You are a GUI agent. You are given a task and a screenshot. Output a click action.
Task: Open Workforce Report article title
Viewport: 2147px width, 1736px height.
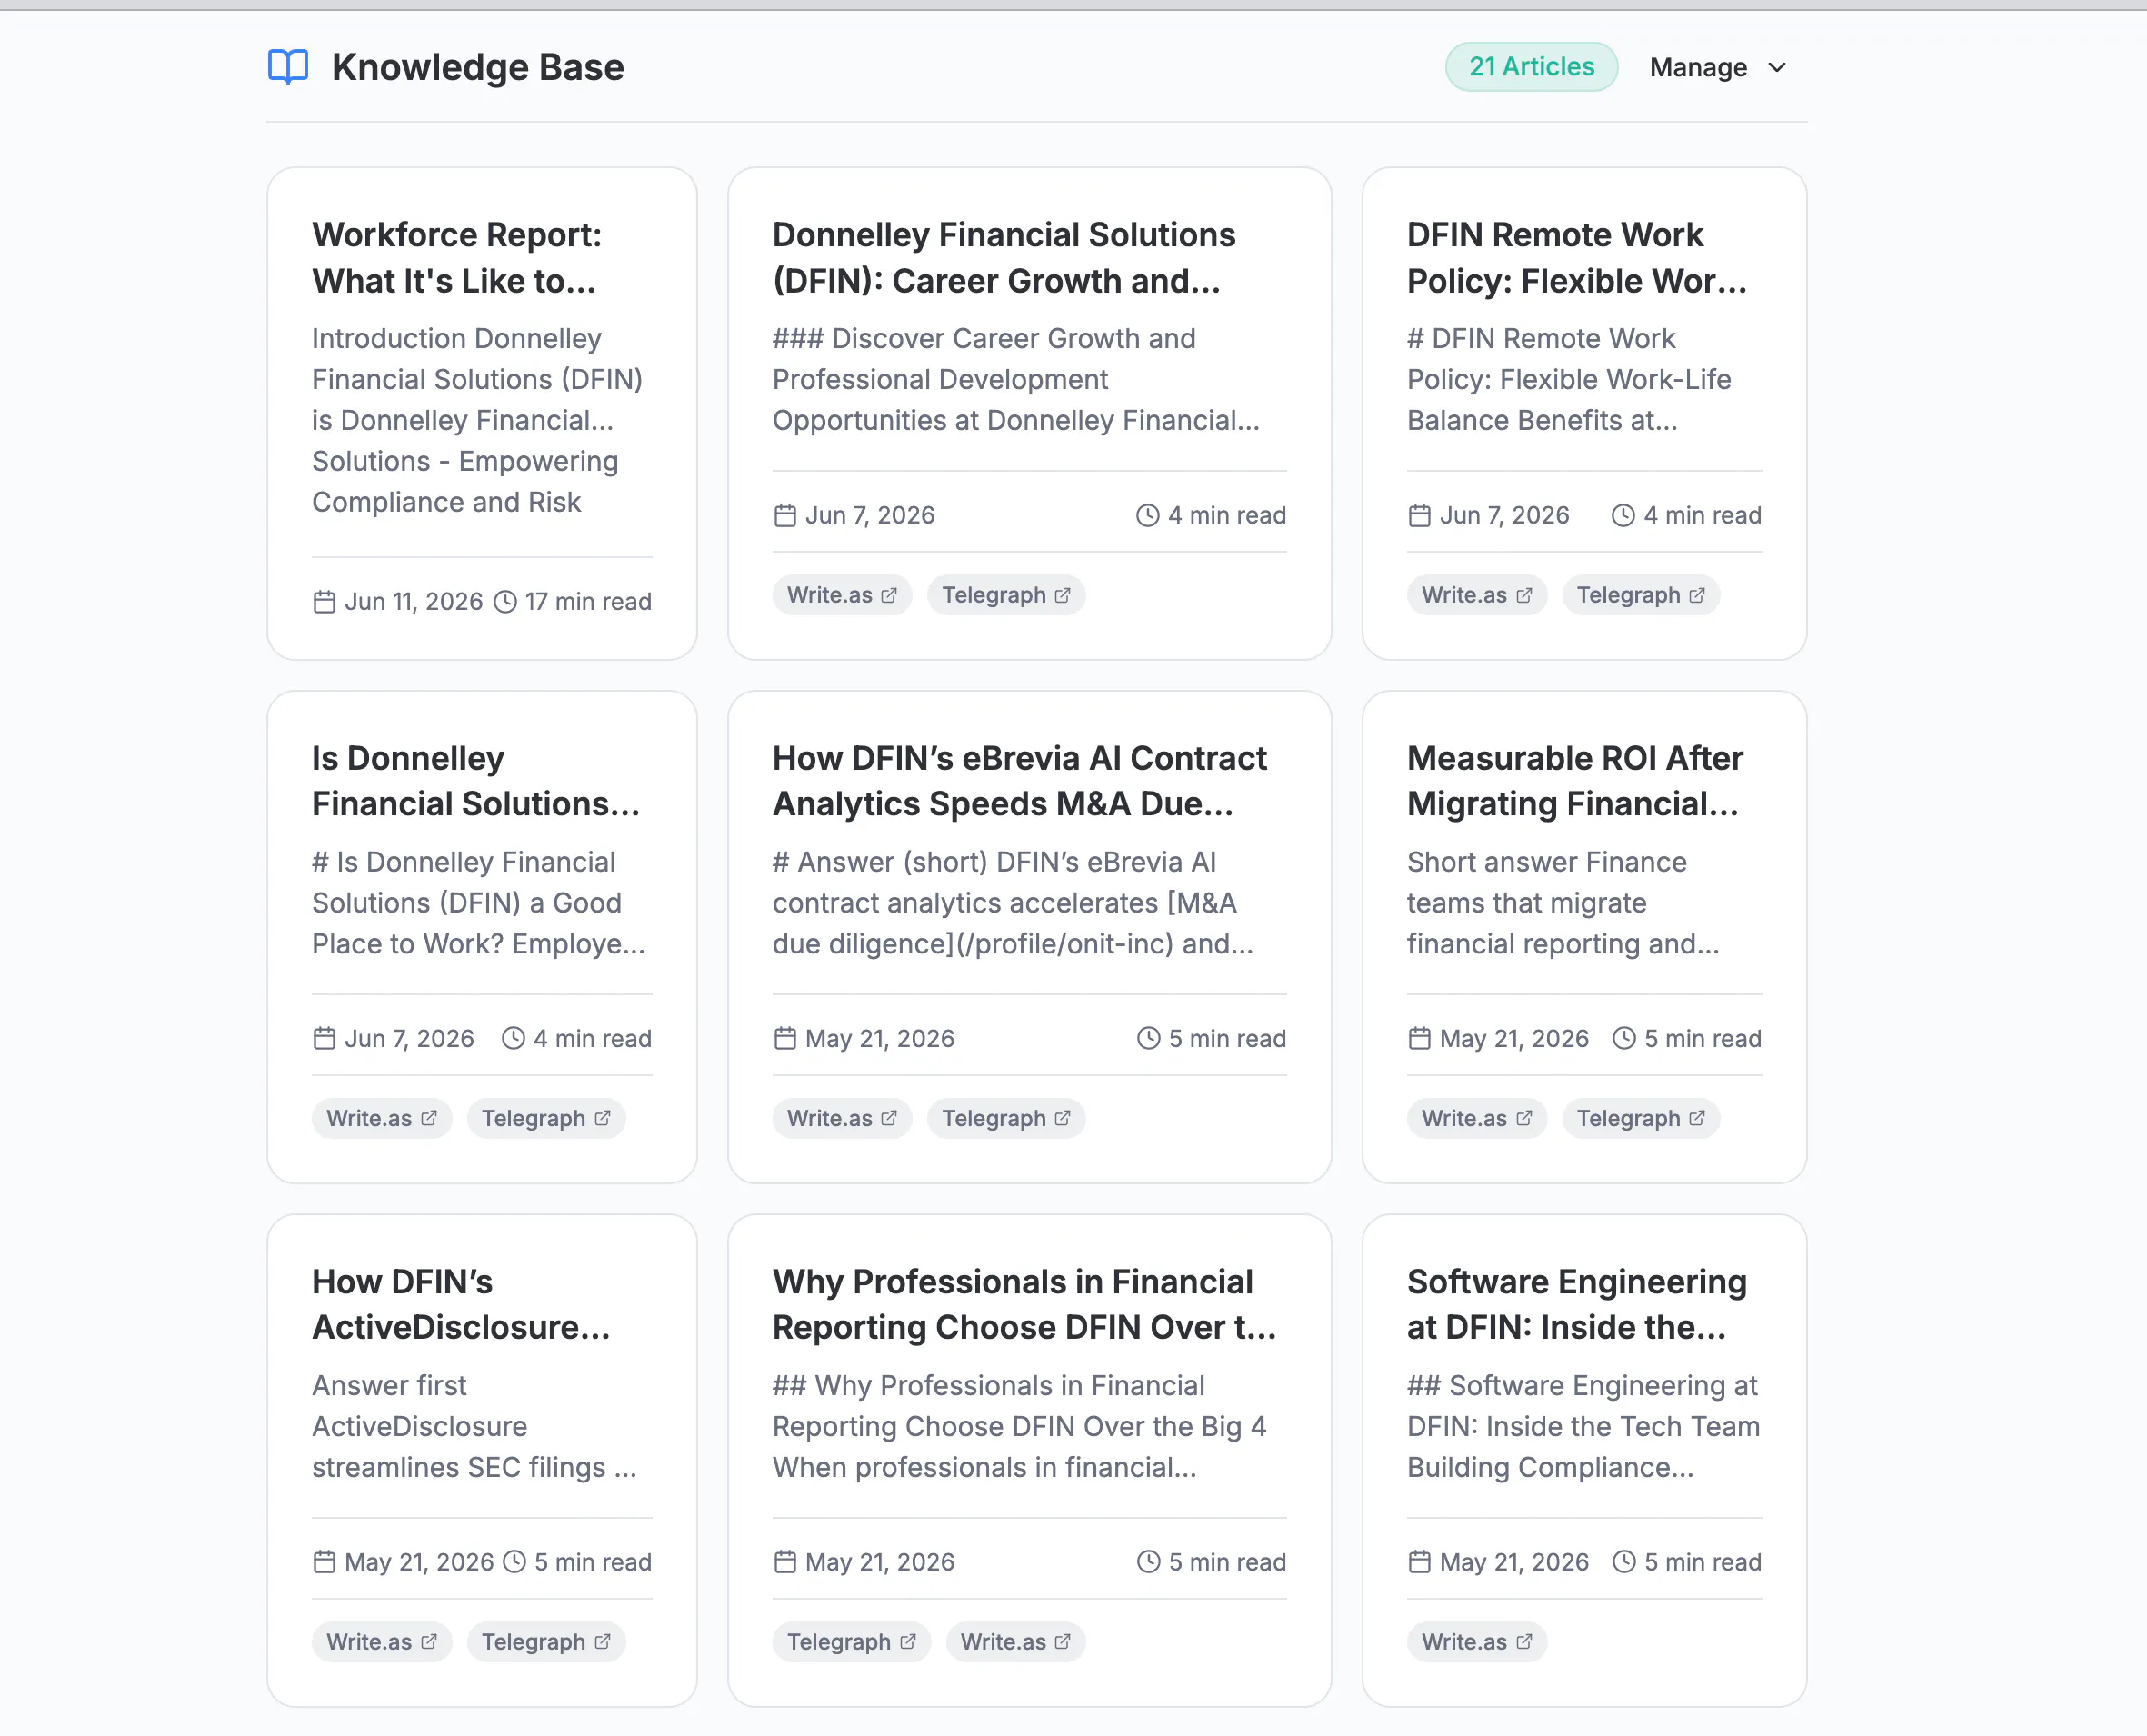click(457, 258)
